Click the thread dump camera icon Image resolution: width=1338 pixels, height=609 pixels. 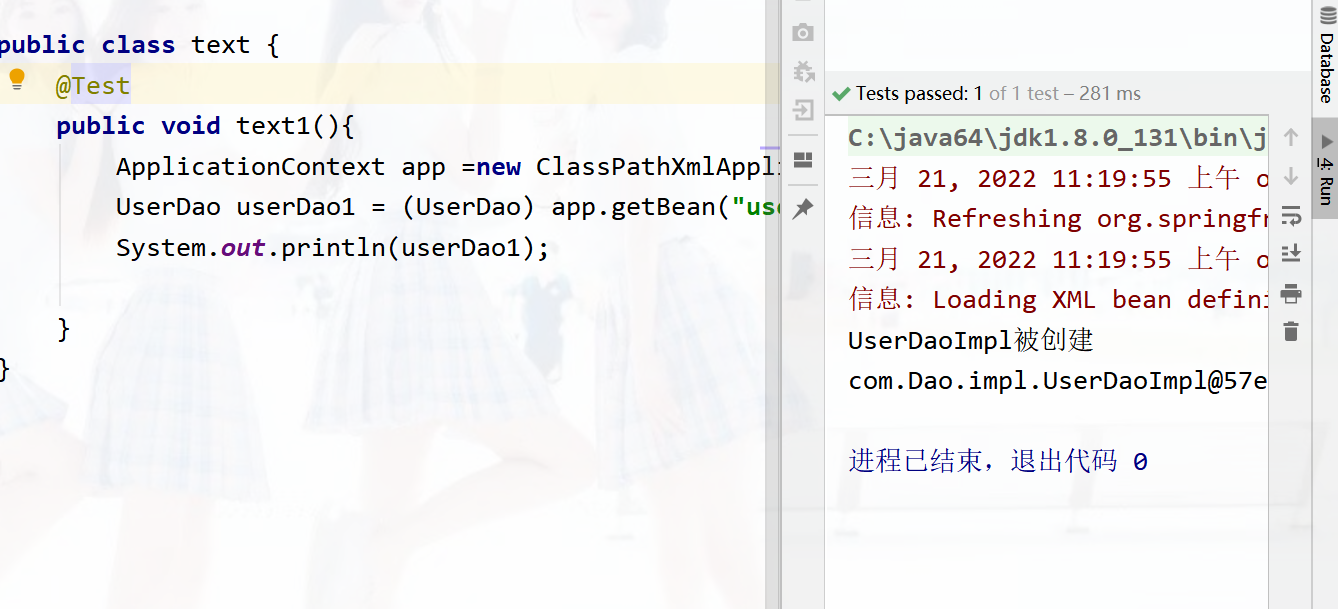(x=801, y=33)
